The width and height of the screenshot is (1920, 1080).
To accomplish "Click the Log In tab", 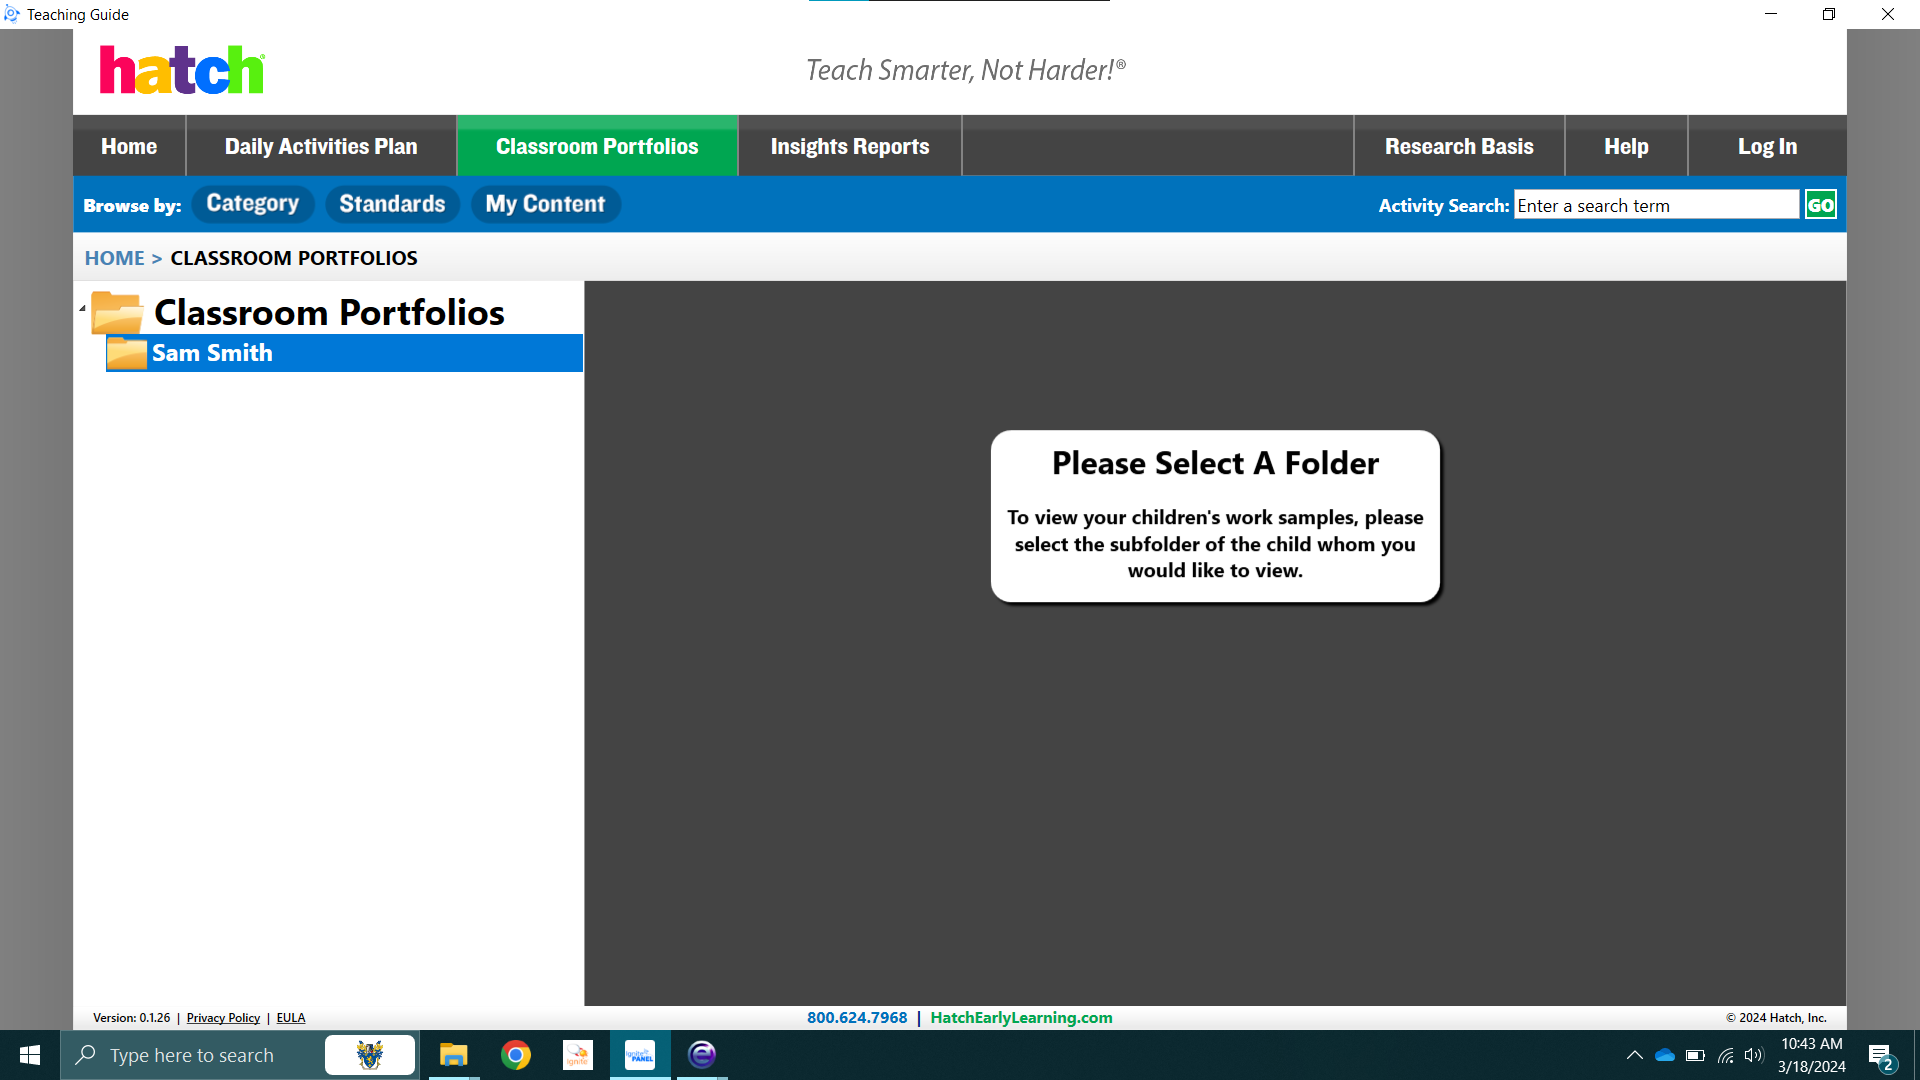I will pos(1767,146).
